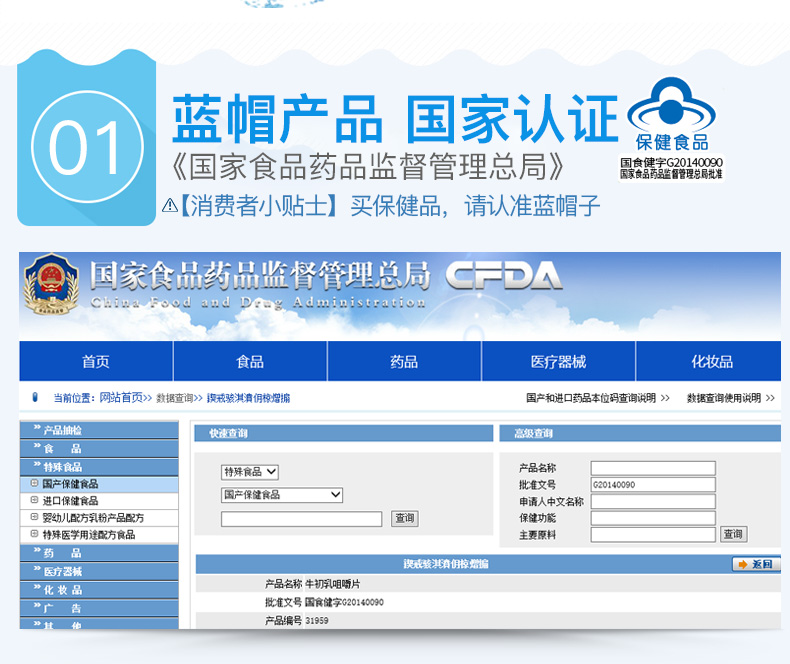790x664 pixels.
Task: Open the 首页 navigation tab
Action: 96,361
